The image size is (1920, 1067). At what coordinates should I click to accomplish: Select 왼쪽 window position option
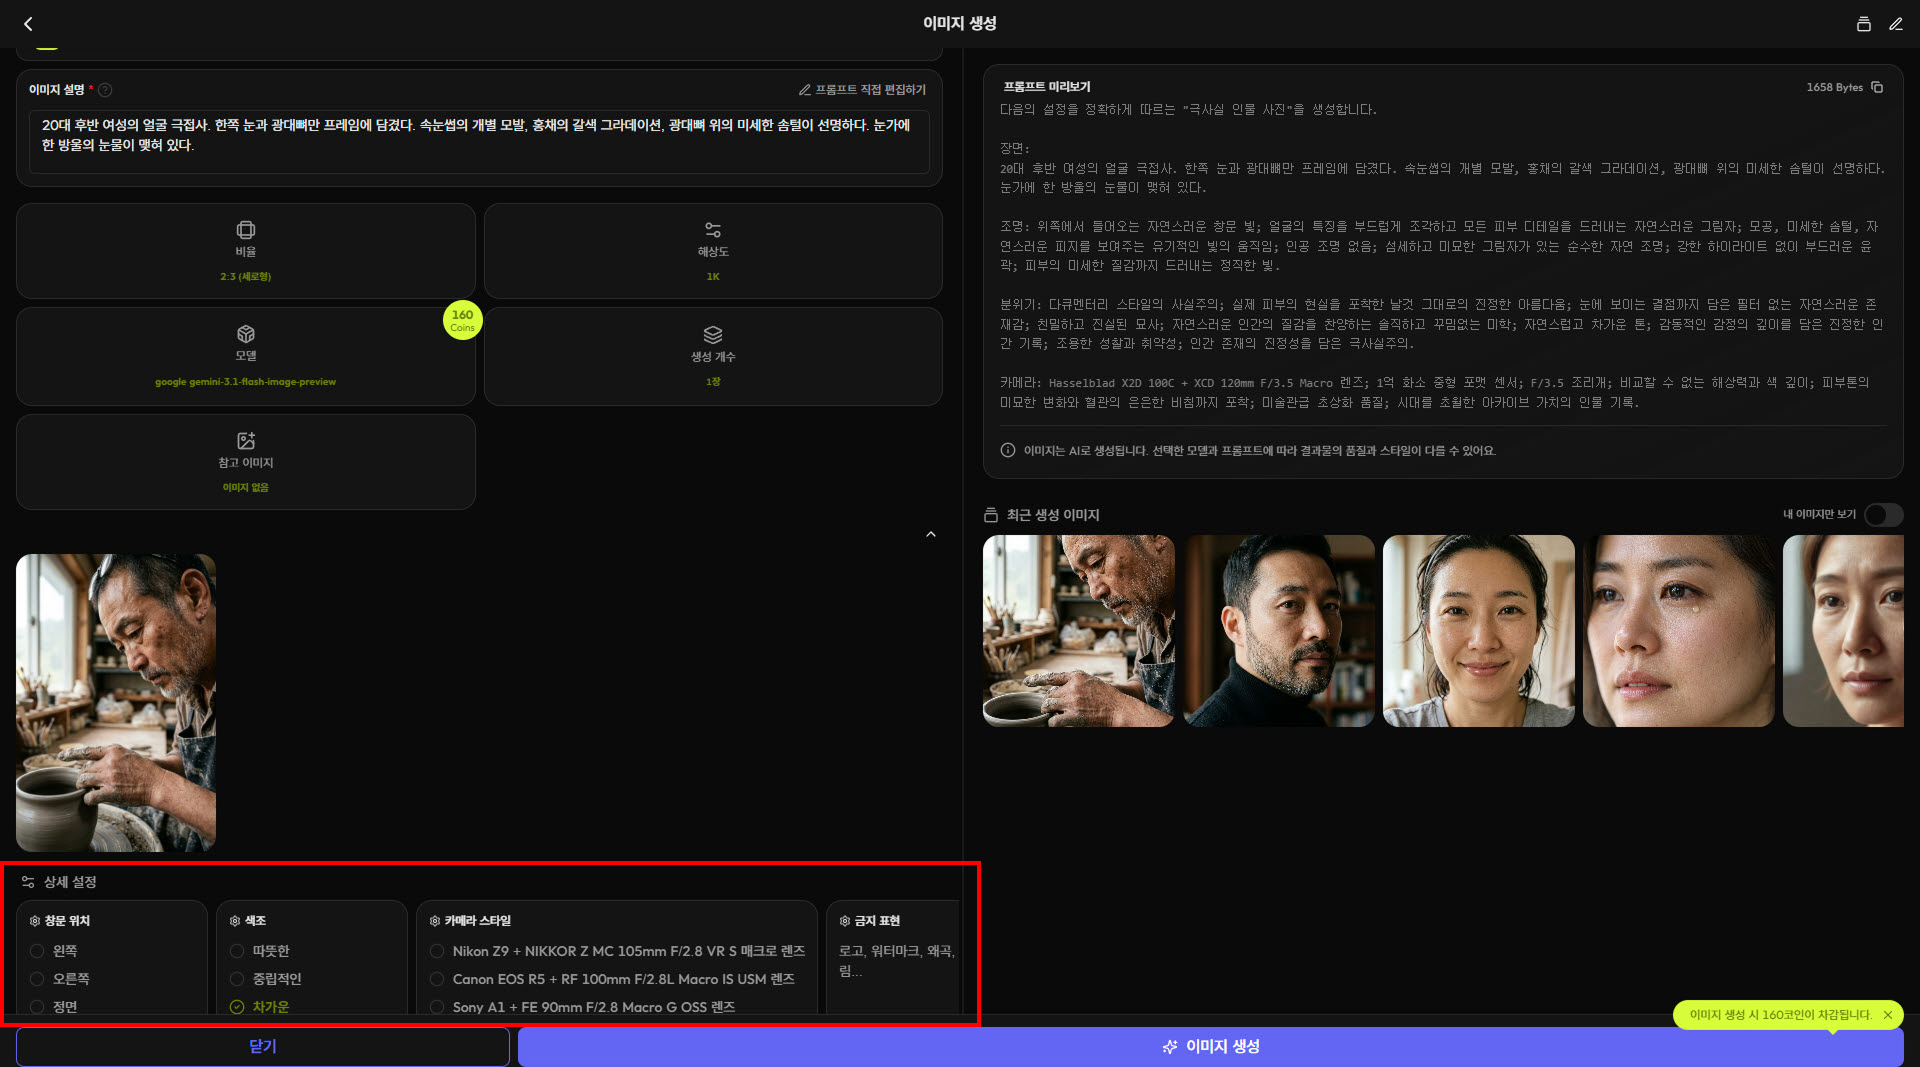(37, 951)
